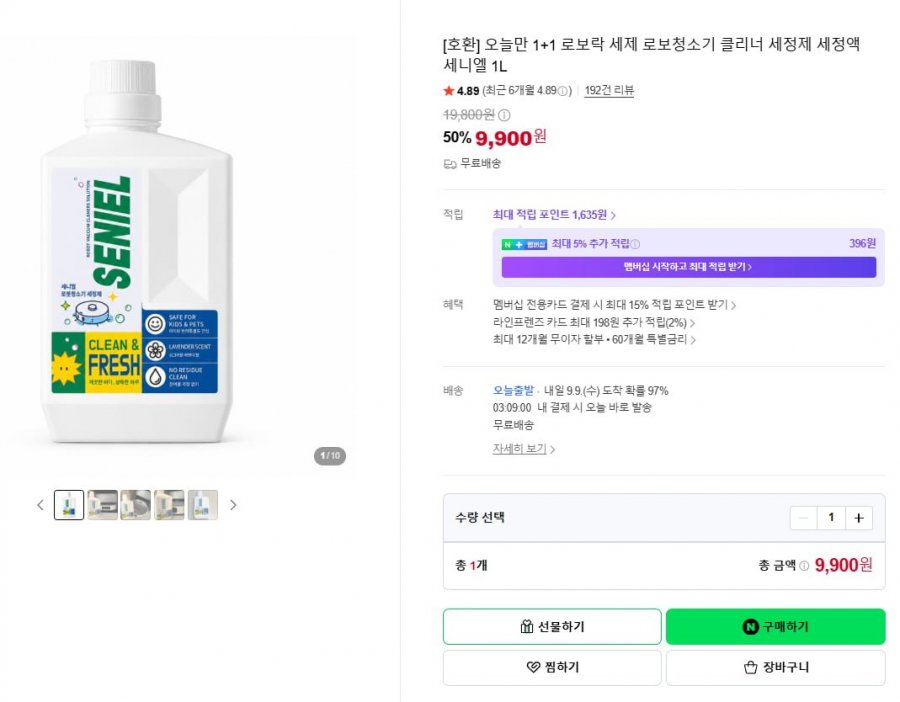Screen dimensions: 900x702
Task: Click the info icon next to the 6-month rating
Action: (563, 91)
